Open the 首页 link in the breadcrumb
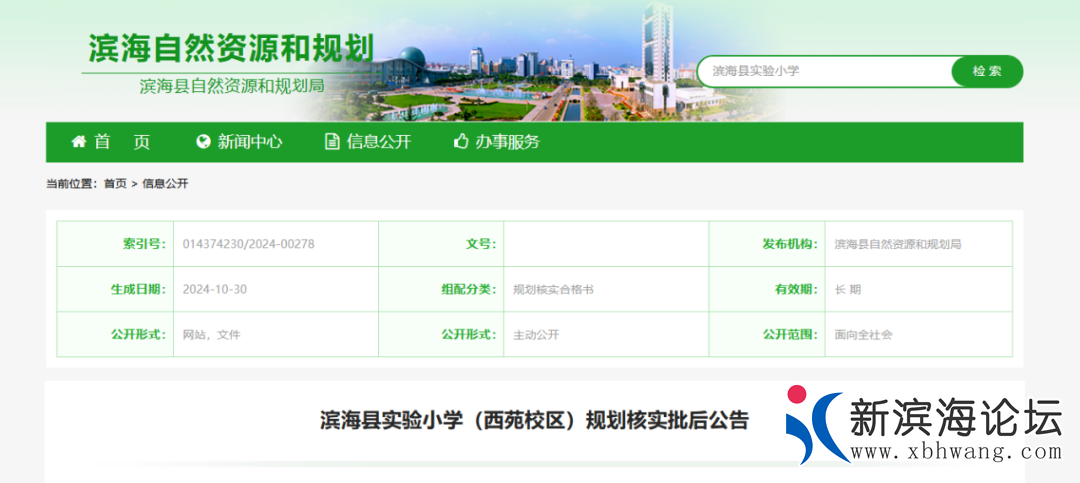 pos(115,184)
